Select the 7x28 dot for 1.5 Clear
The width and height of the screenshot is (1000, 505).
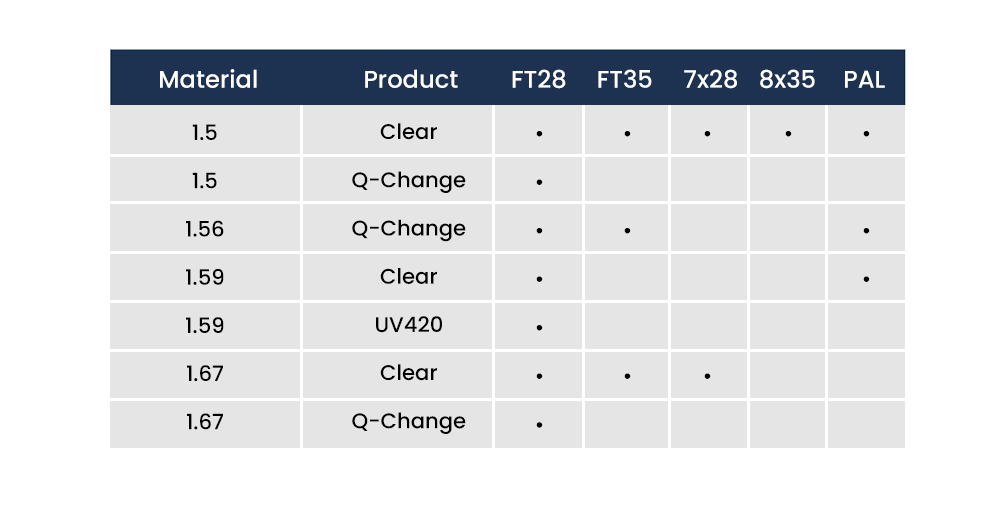(x=707, y=133)
